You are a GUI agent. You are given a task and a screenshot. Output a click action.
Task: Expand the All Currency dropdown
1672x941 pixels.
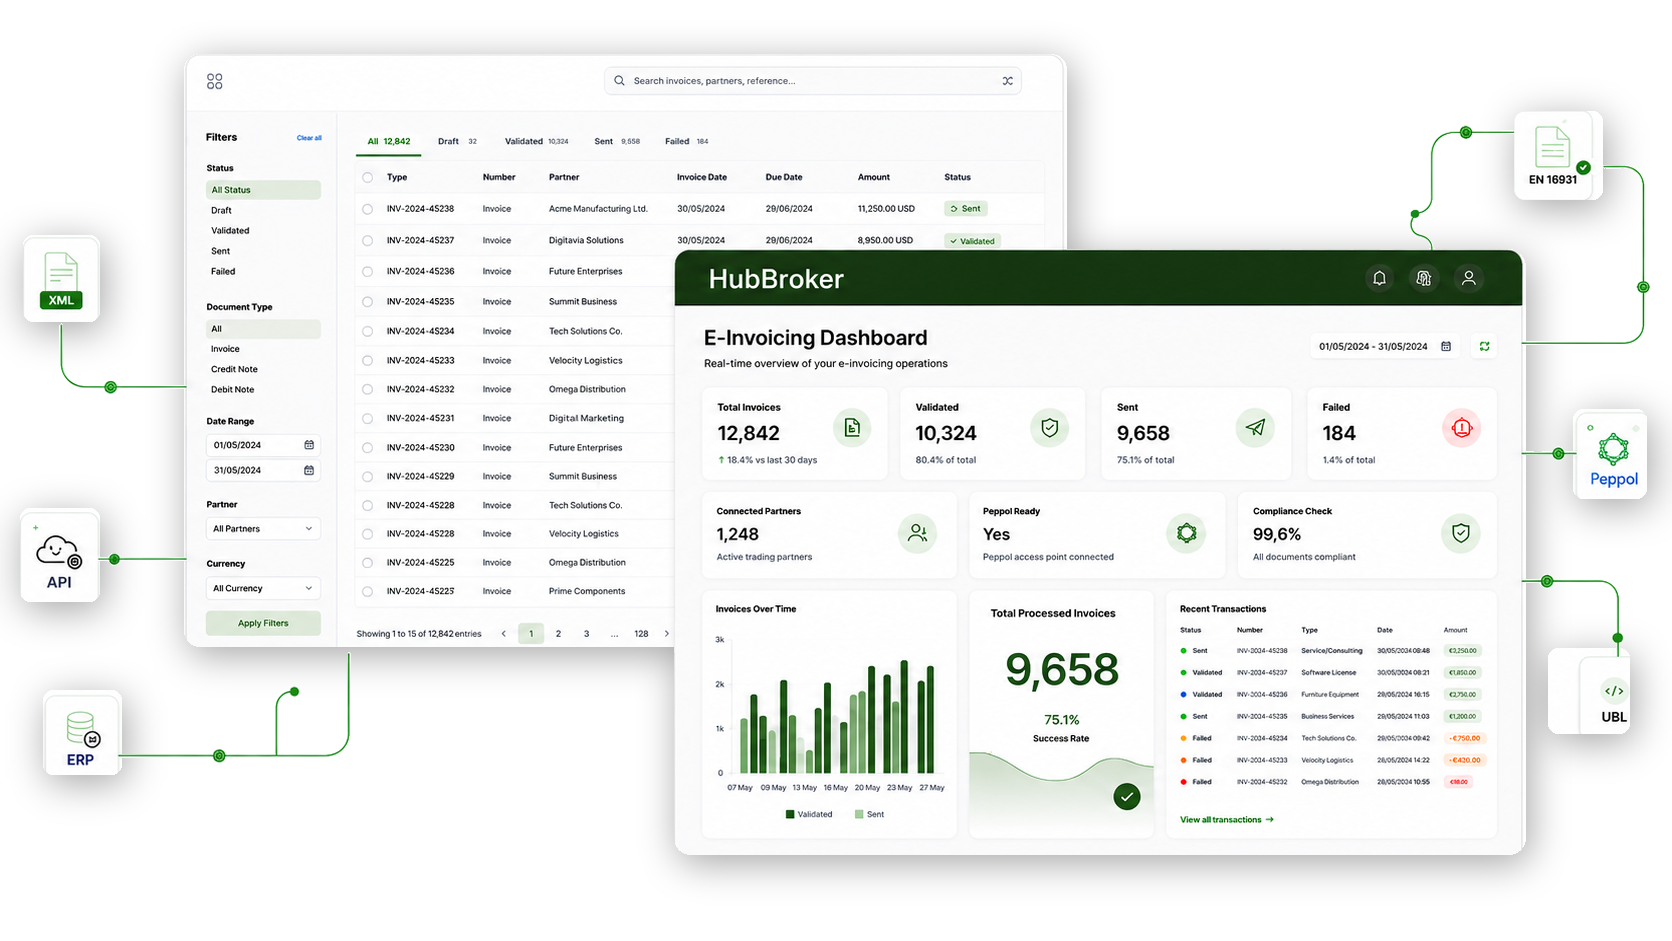click(263, 589)
